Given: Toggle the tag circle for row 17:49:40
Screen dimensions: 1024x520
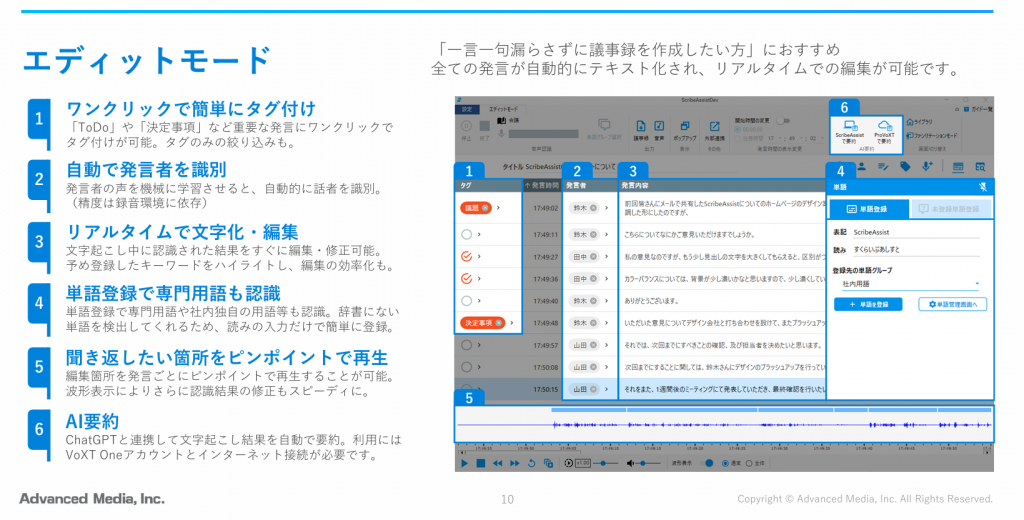Looking at the screenshot, I should 466,301.
